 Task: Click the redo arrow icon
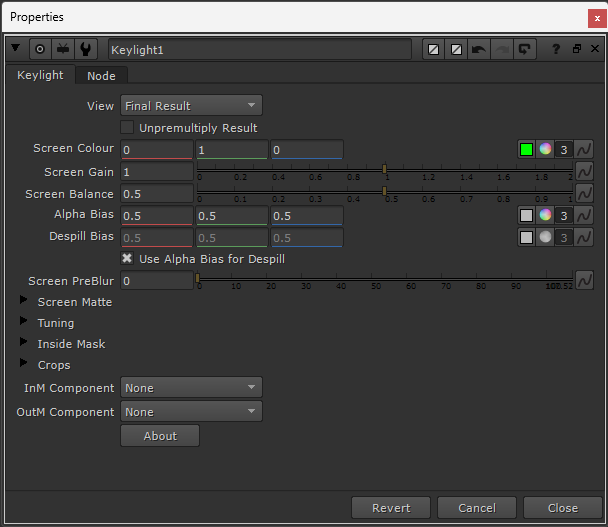(x=502, y=49)
